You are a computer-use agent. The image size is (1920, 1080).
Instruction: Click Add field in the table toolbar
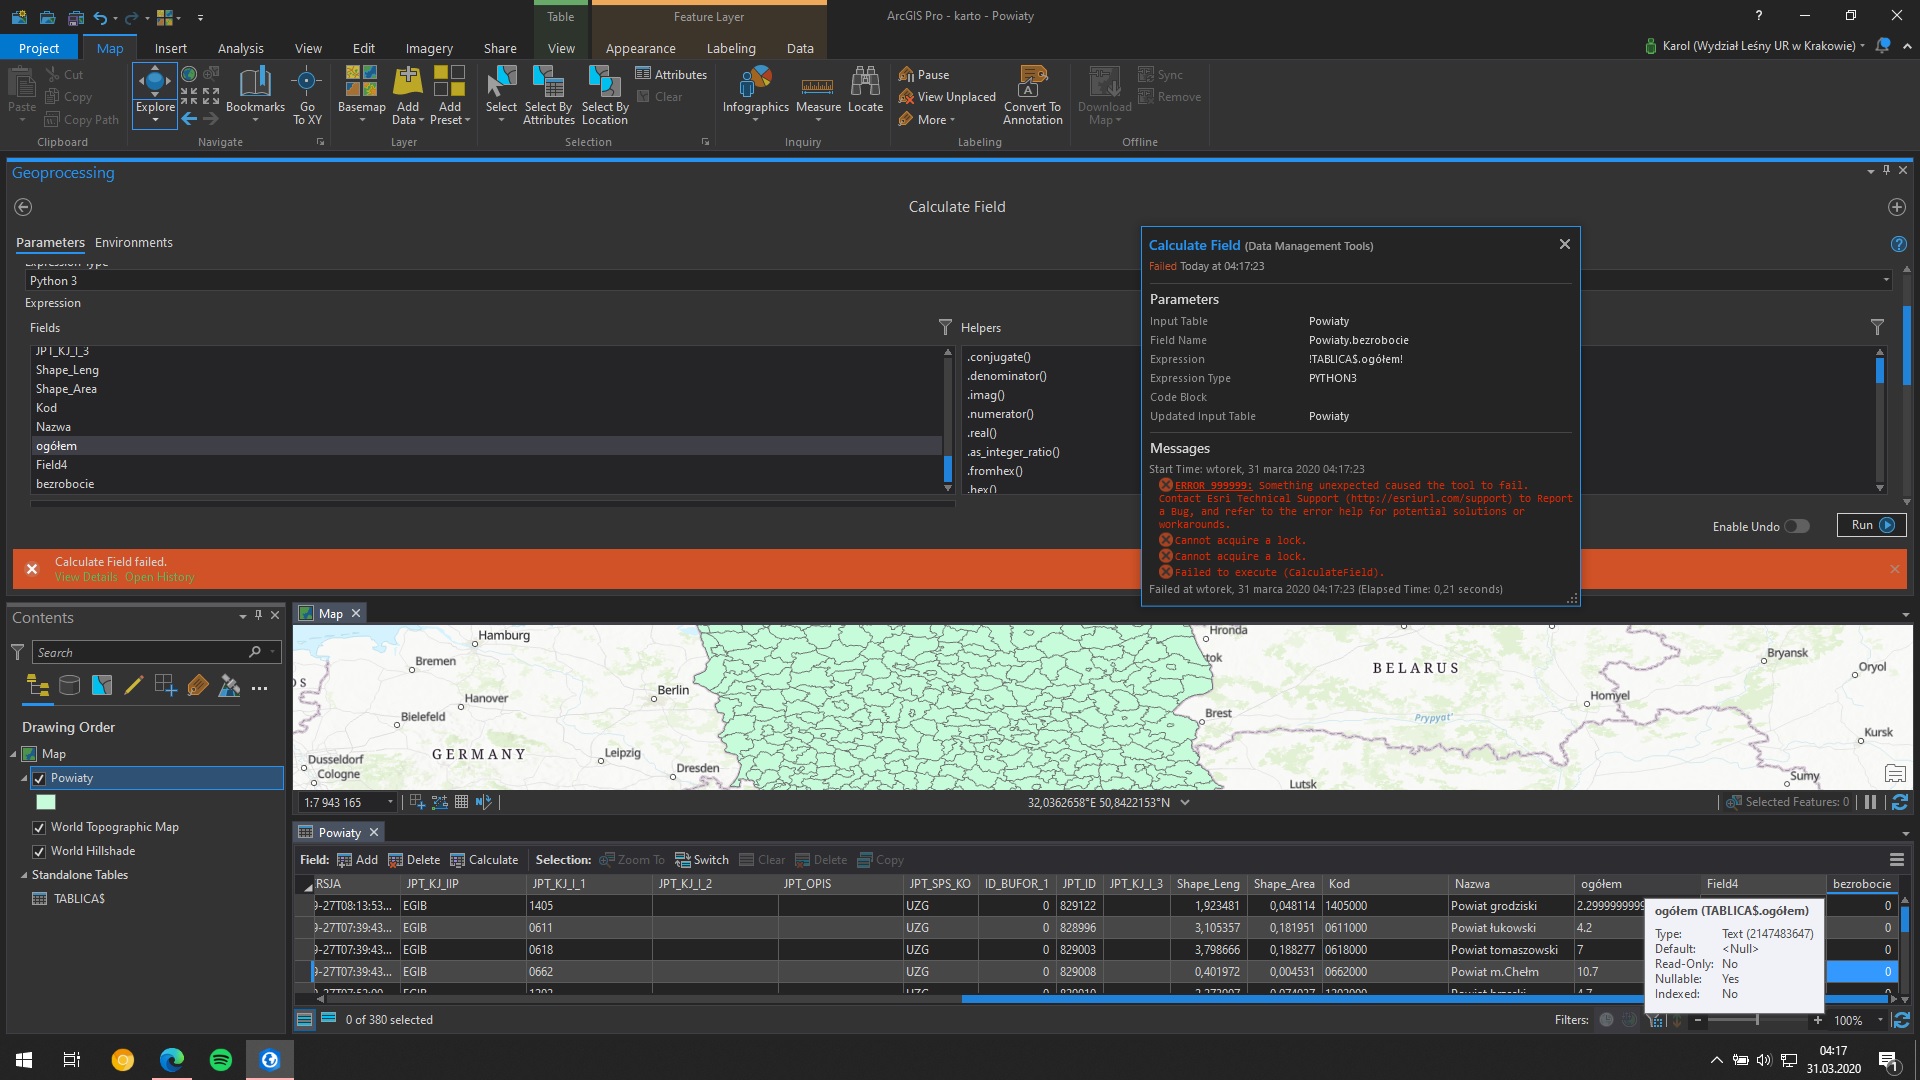[x=357, y=860]
